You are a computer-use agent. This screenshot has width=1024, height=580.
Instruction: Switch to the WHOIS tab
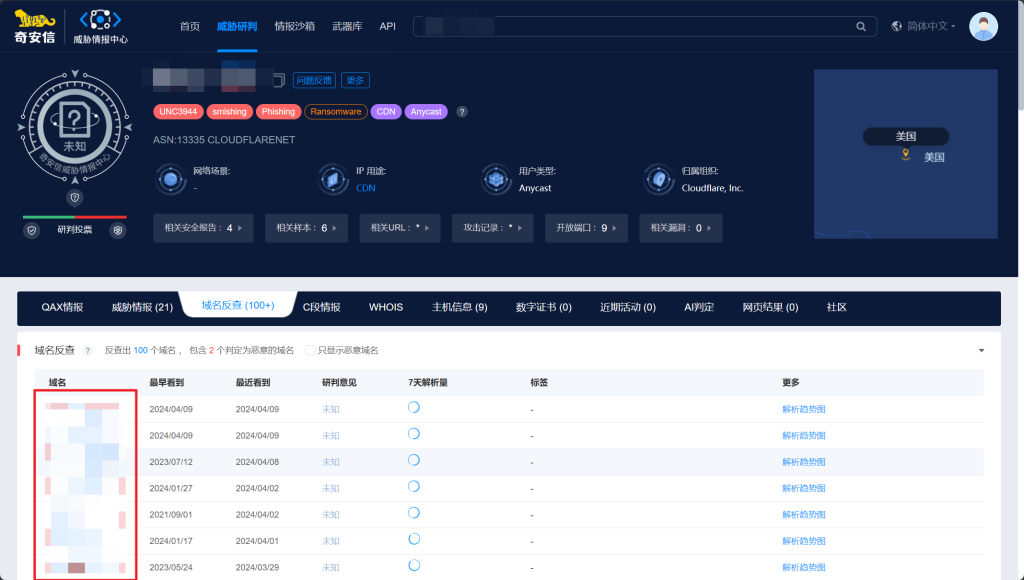[386, 307]
